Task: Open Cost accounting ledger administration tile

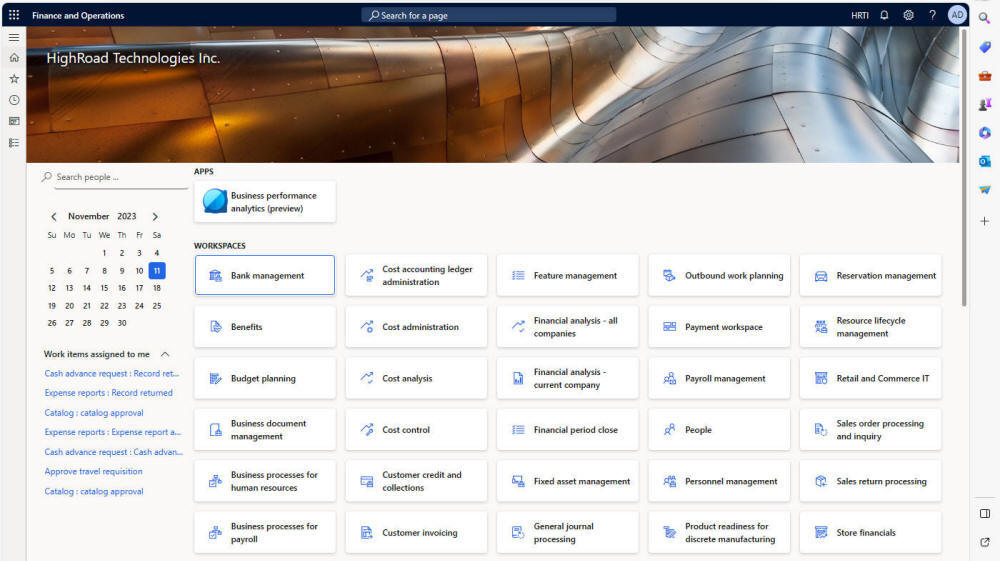Action: pyautogui.click(x=416, y=275)
